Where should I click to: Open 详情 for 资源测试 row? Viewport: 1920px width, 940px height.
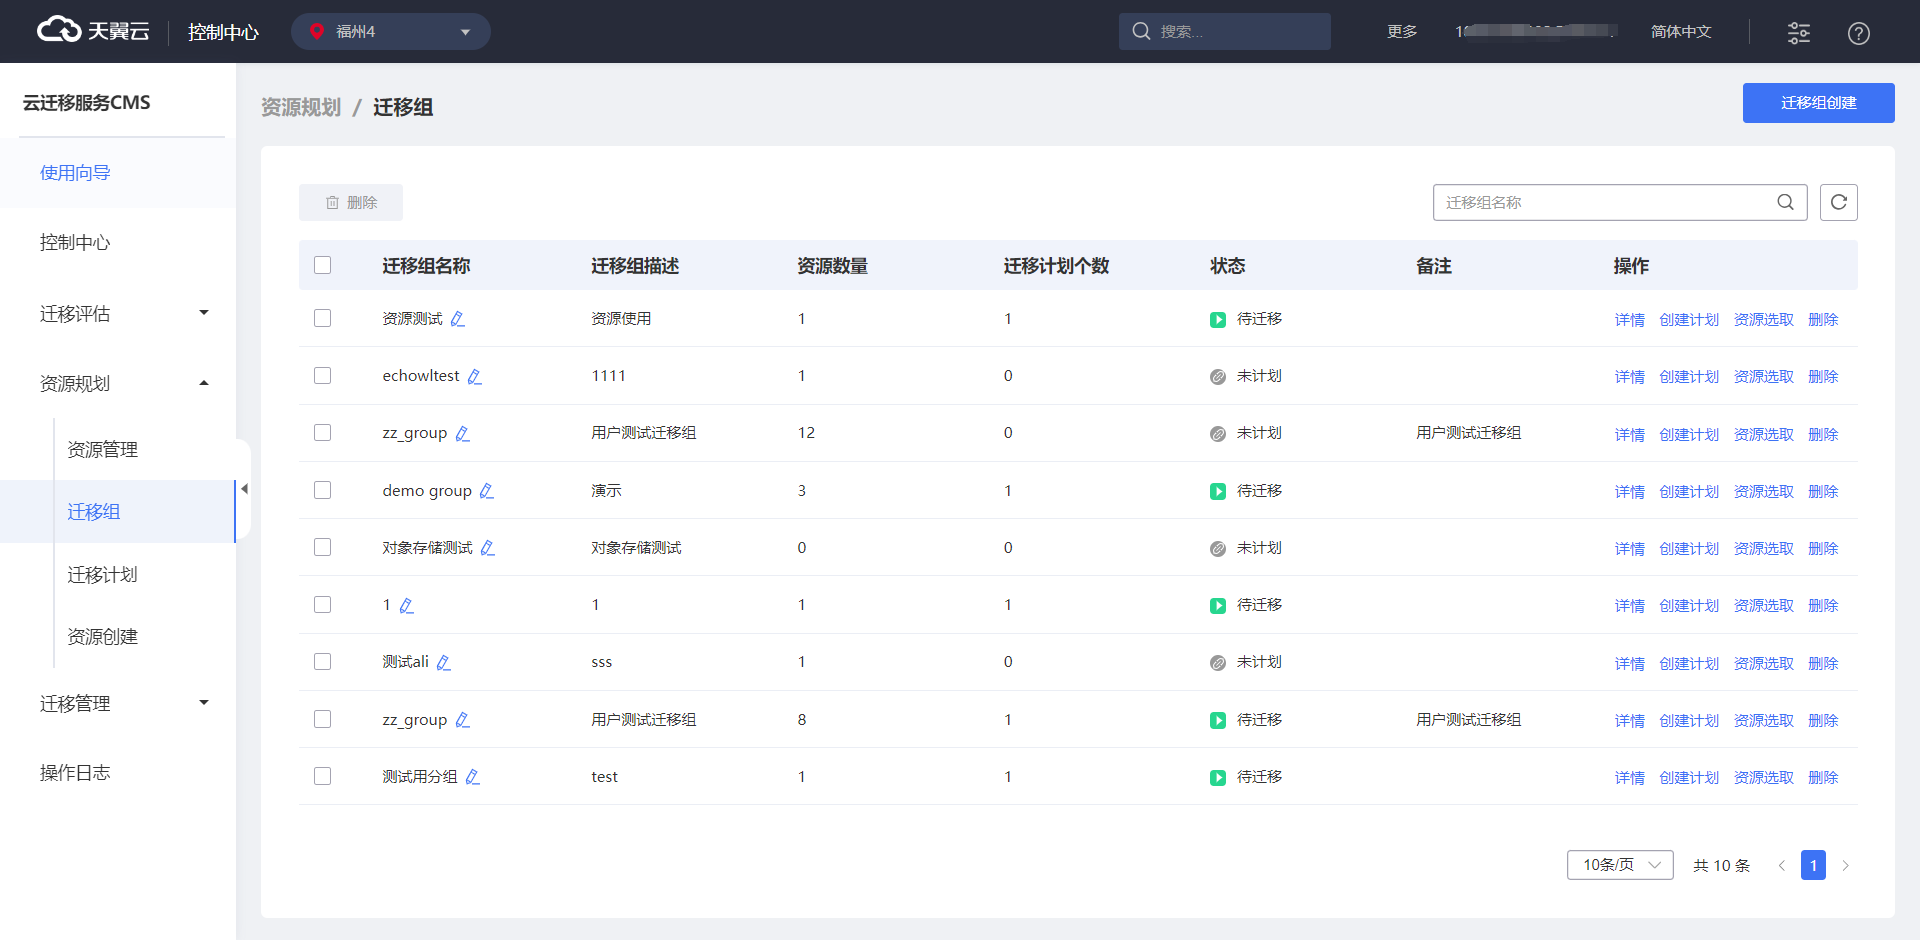click(1630, 320)
